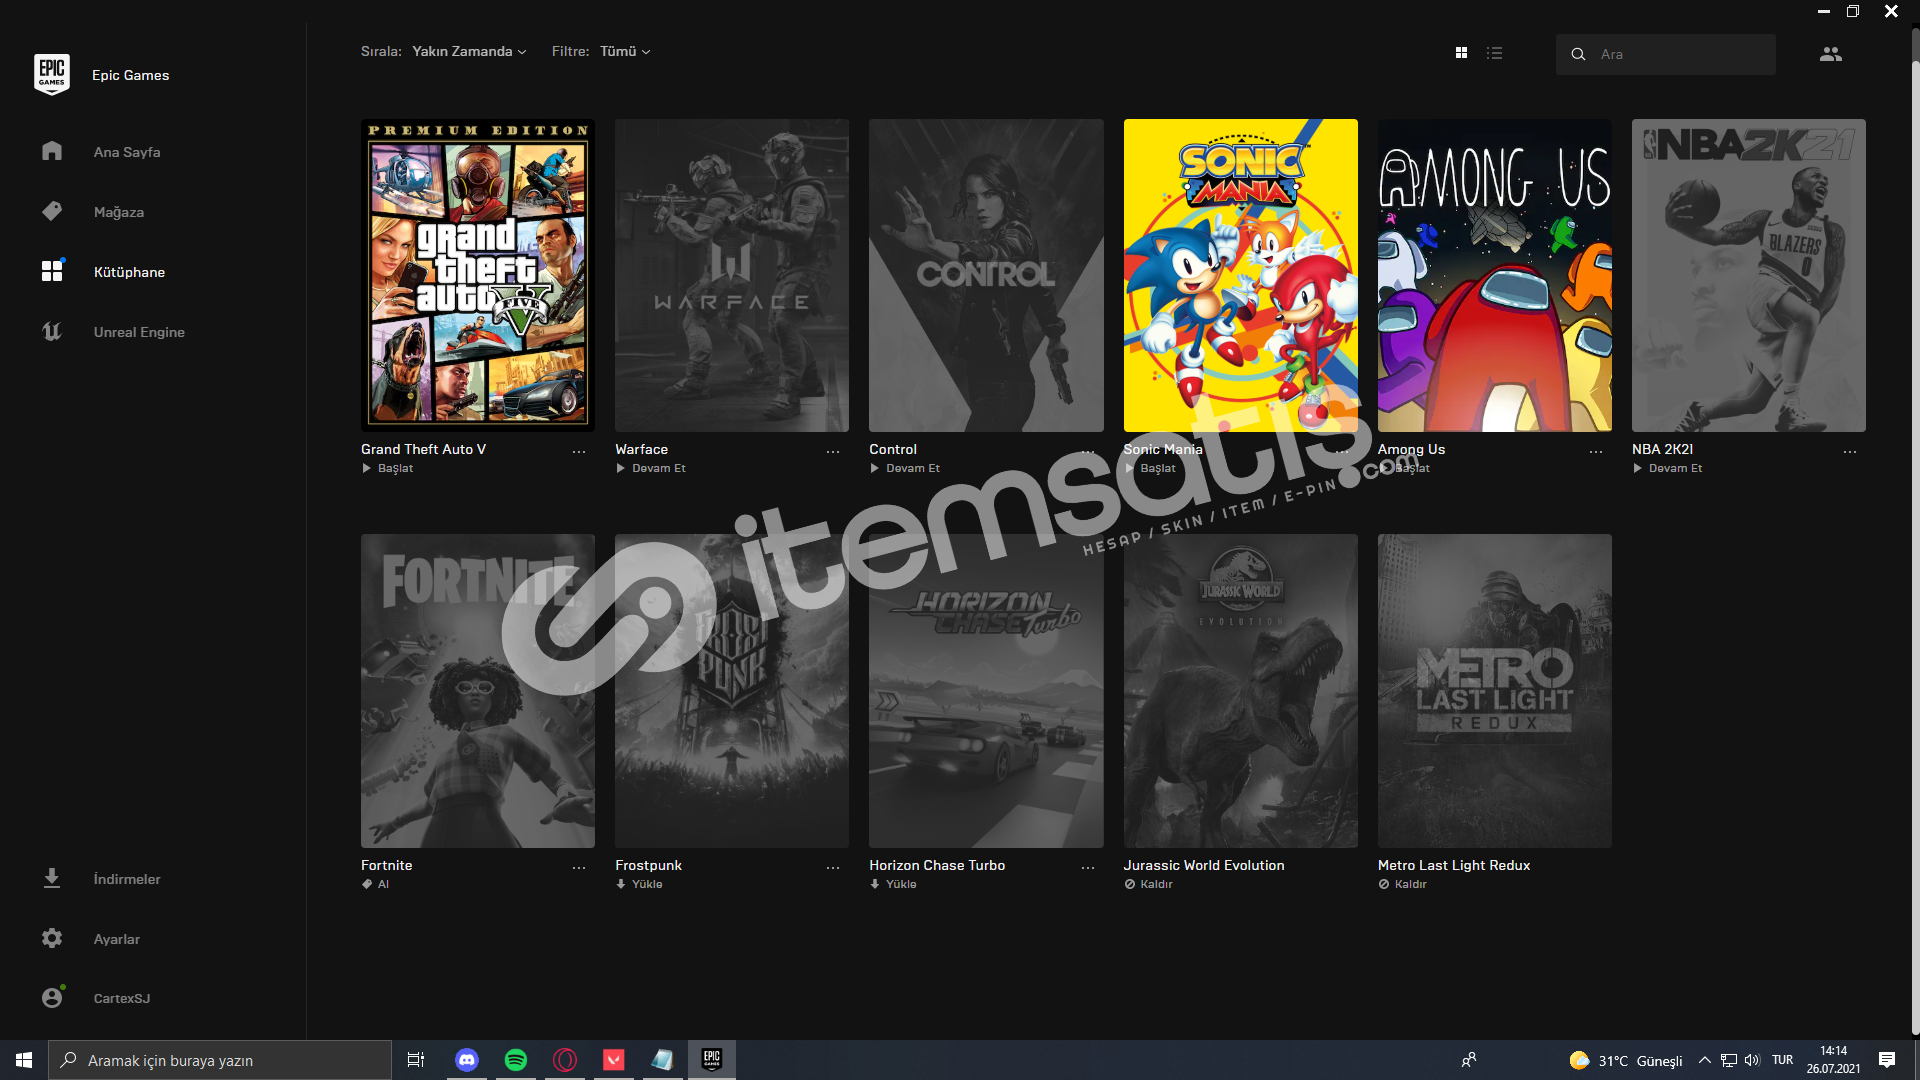This screenshot has width=1920, height=1080.
Task: Click Kaldır under Metro Last Light Redux
Action: (x=1402, y=884)
